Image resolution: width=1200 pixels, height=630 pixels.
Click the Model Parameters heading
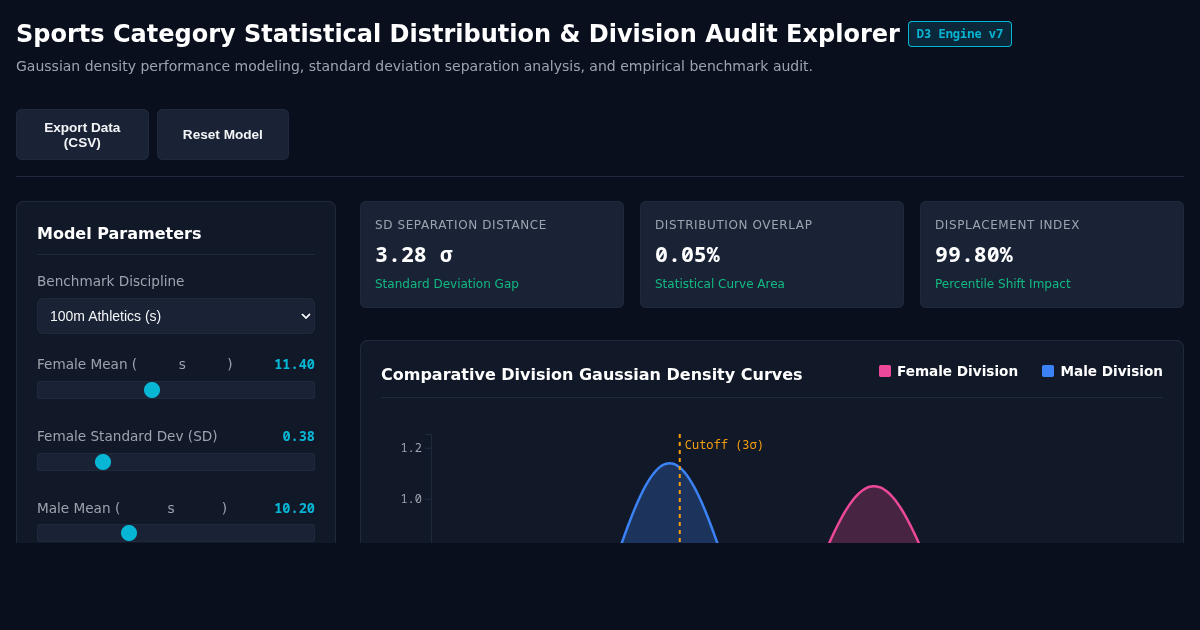point(119,233)
